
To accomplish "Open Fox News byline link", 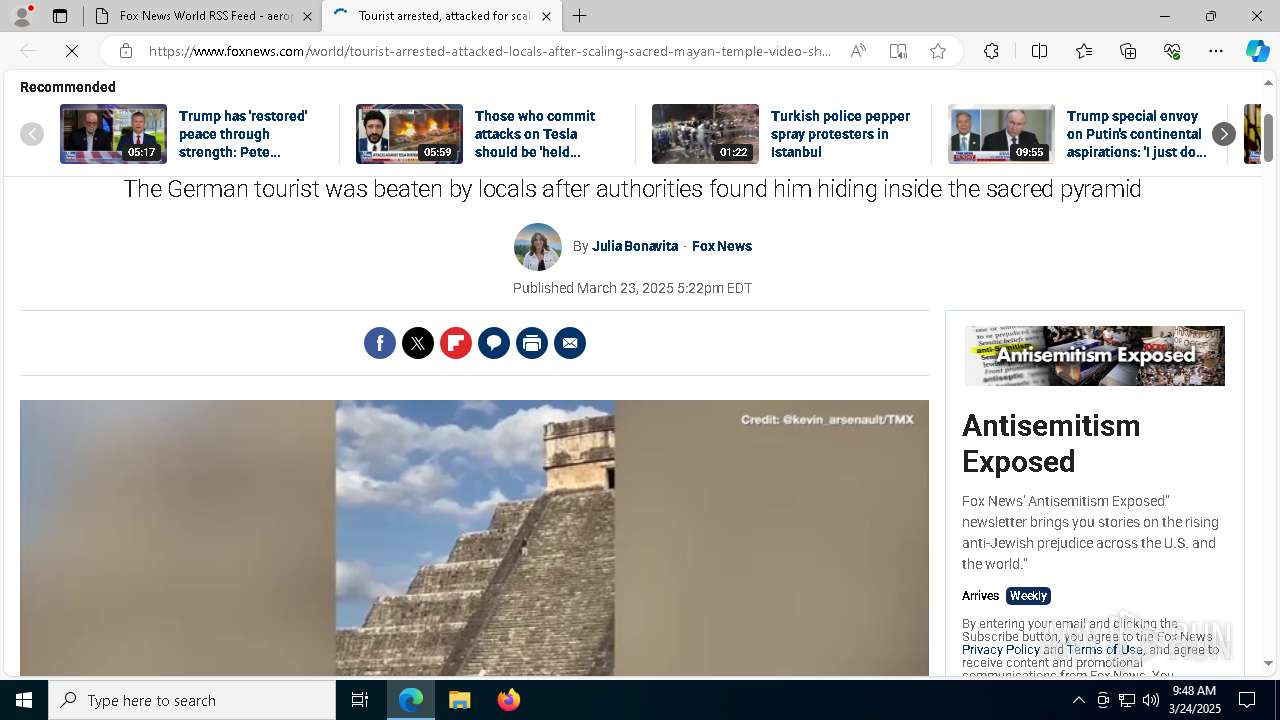I will point(722,246).
